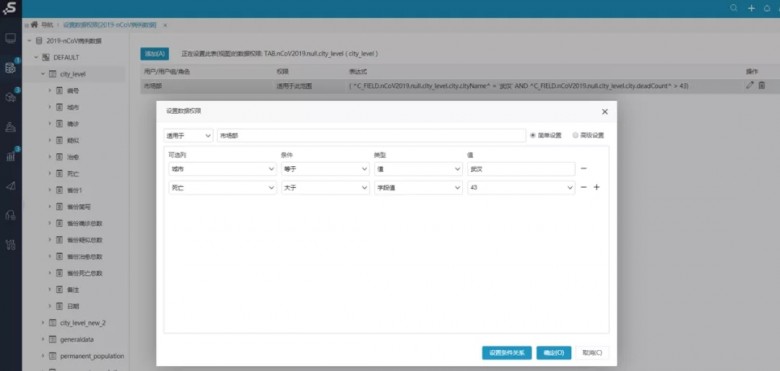
Task: Click the plus icon in top bar
Action: 751,8
